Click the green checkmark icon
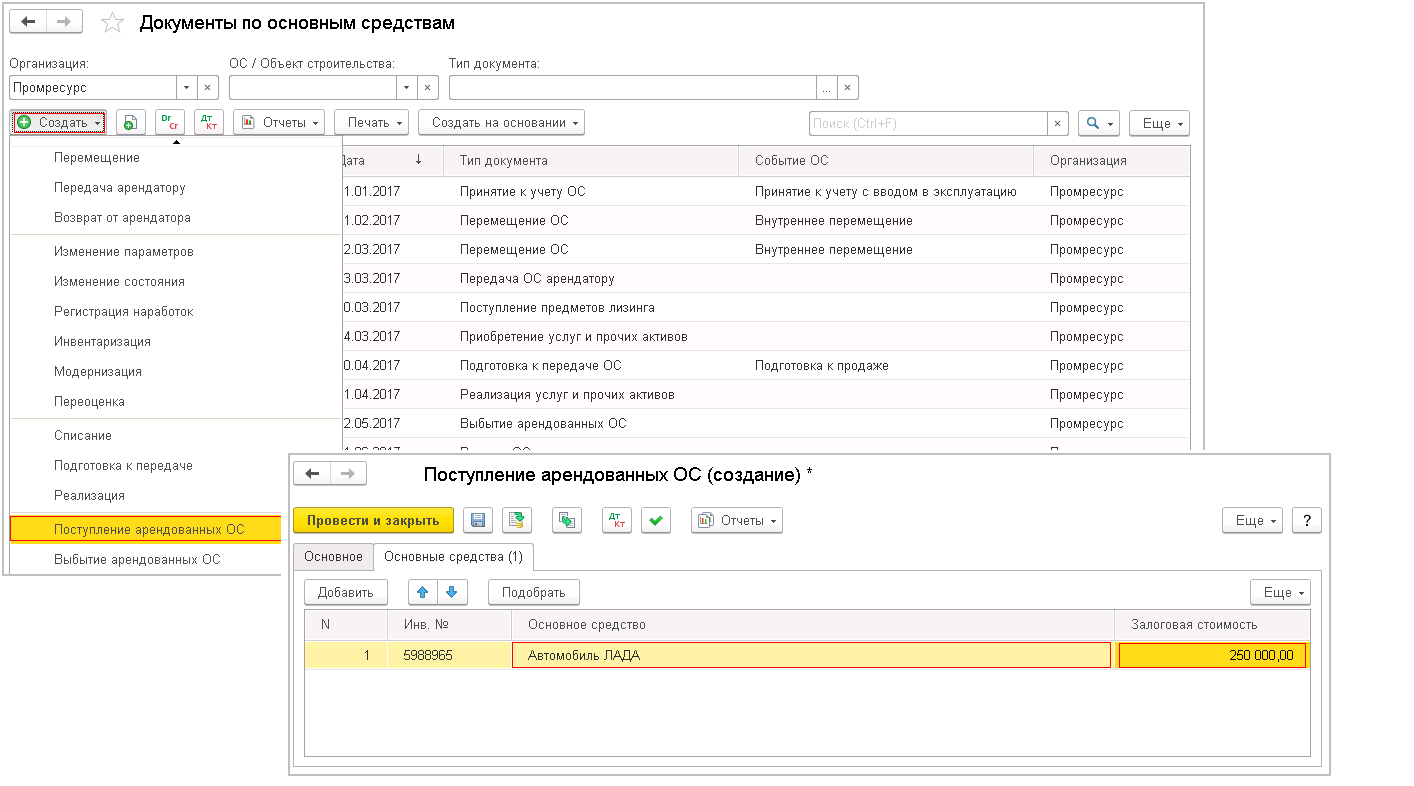 tap(656, 520)
